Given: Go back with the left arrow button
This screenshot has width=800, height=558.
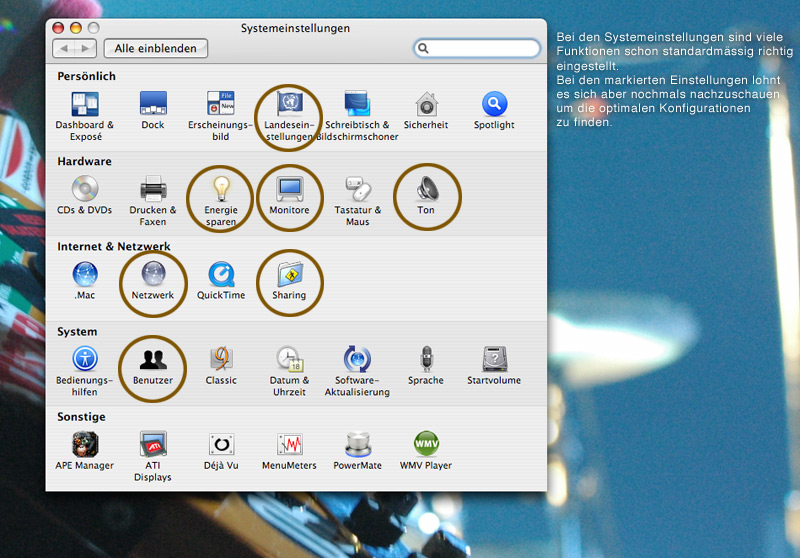Looking at the screenshot, I should (x=64, y=48).
